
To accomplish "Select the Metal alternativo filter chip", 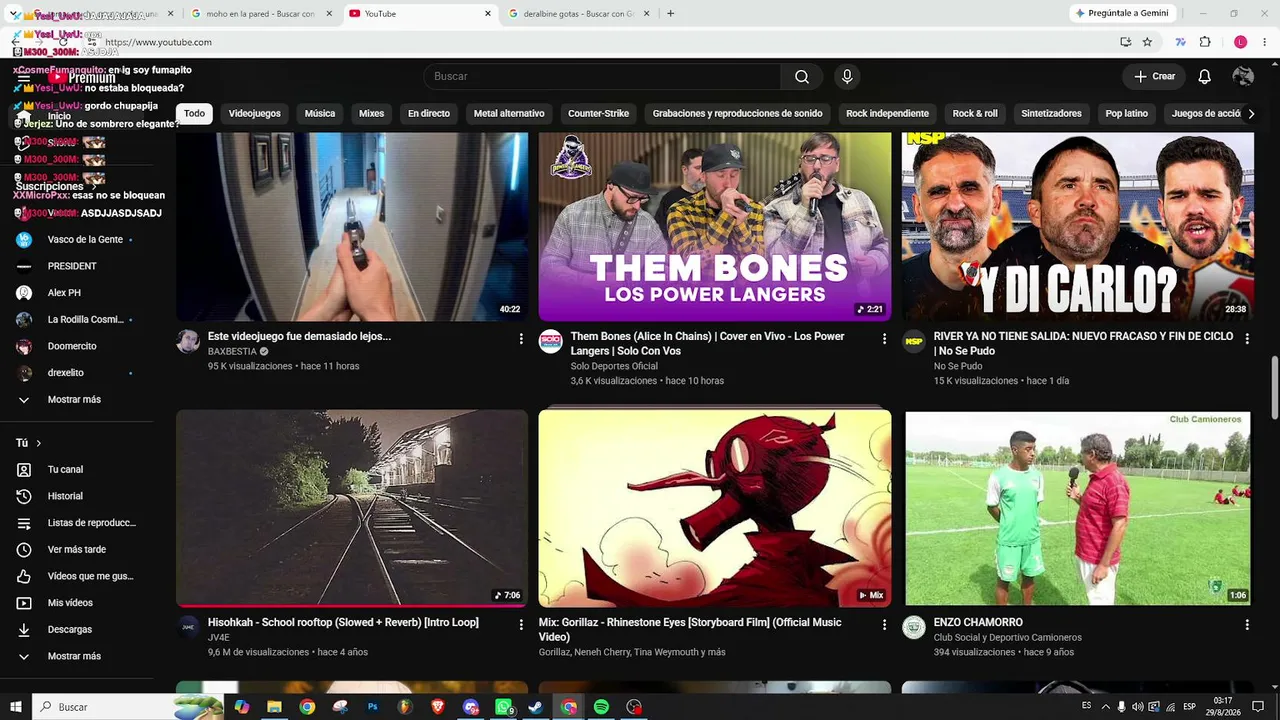I will click(x=509, y=114).
